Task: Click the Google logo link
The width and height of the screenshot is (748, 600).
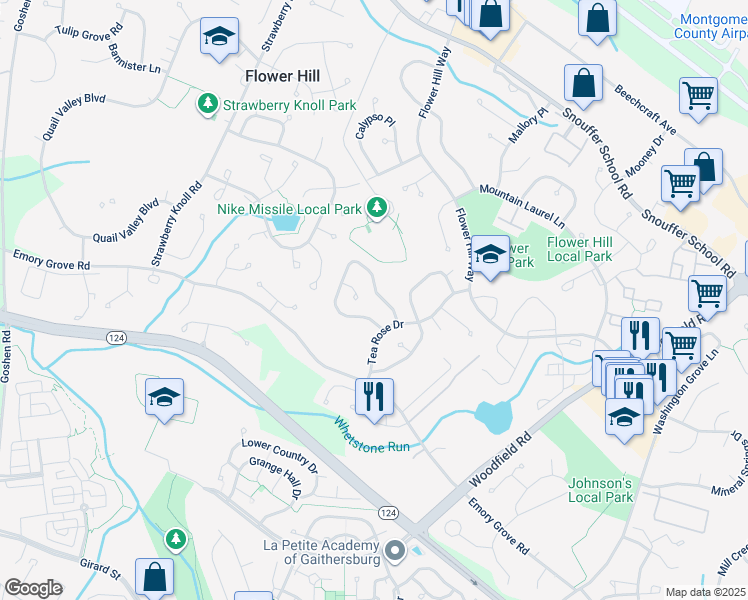Action: pos(33,588)
